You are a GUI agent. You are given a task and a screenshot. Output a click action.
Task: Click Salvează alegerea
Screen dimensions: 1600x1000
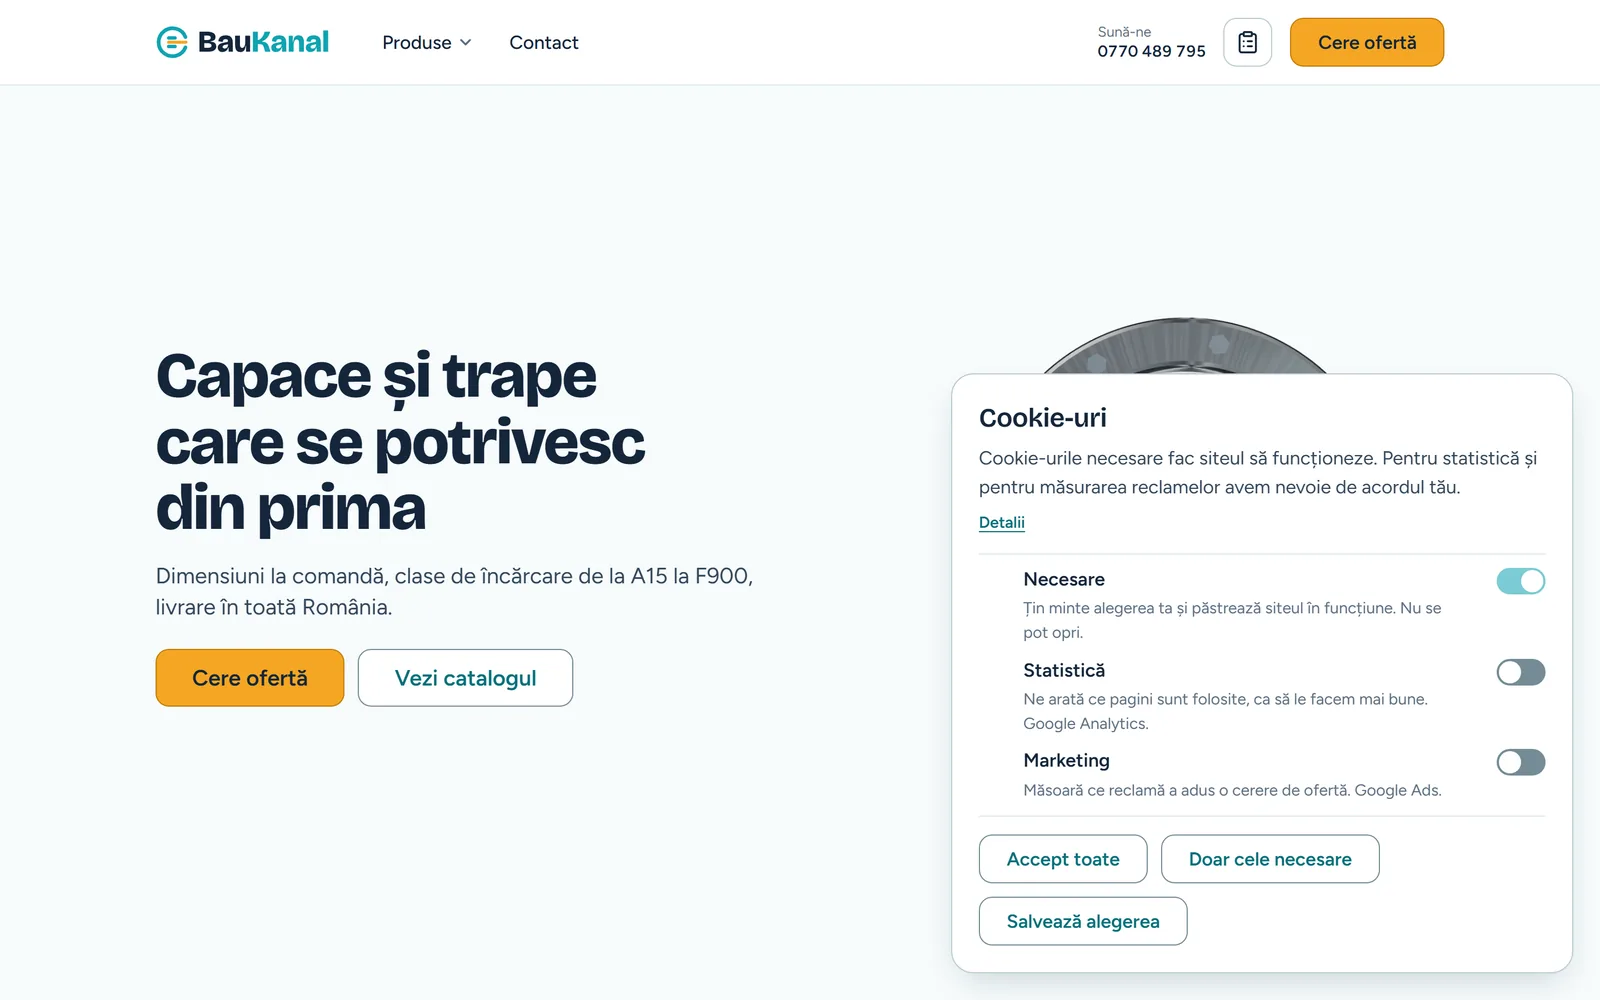click(x=1083, y=921)
